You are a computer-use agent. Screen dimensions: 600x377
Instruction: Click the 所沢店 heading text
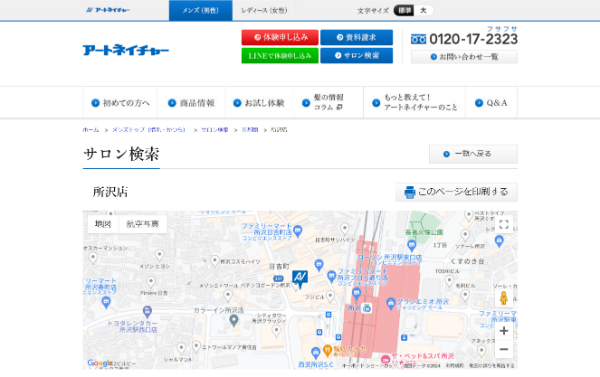pos(110,192)
